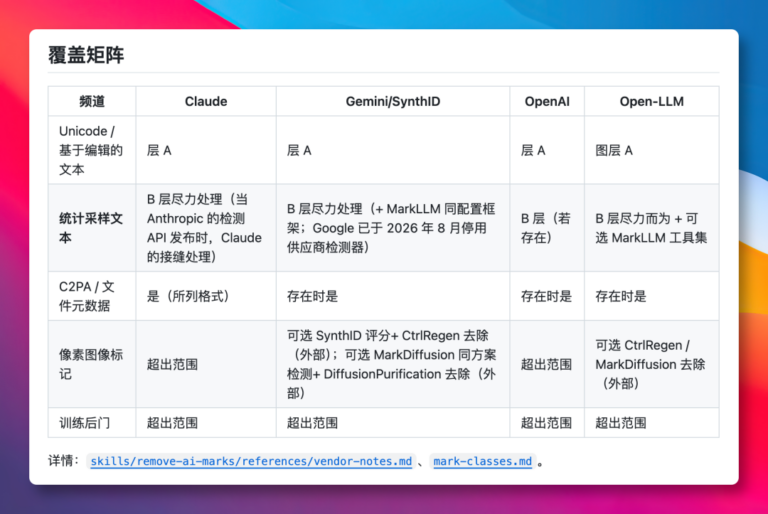Select the 频道 column header
Screen dimensions: 768x514
point(92,101)
